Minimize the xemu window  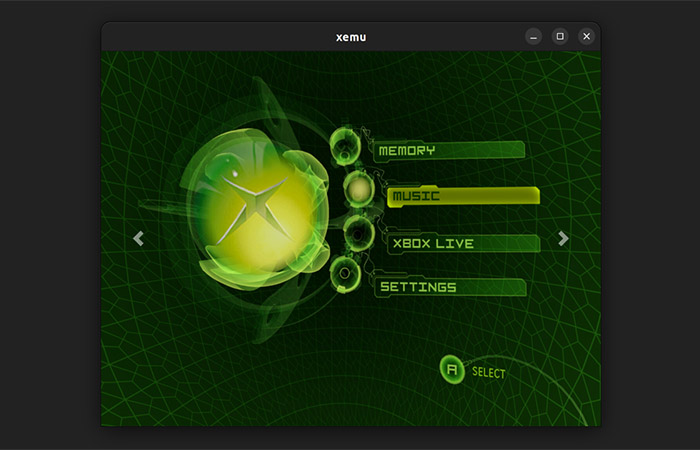click(x=534, y=37)
